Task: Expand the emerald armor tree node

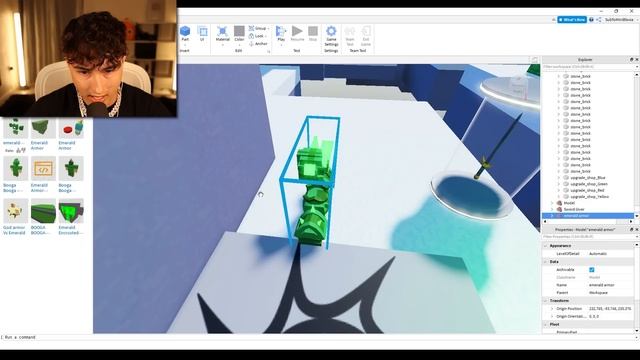Action: [x=552, y=216]
